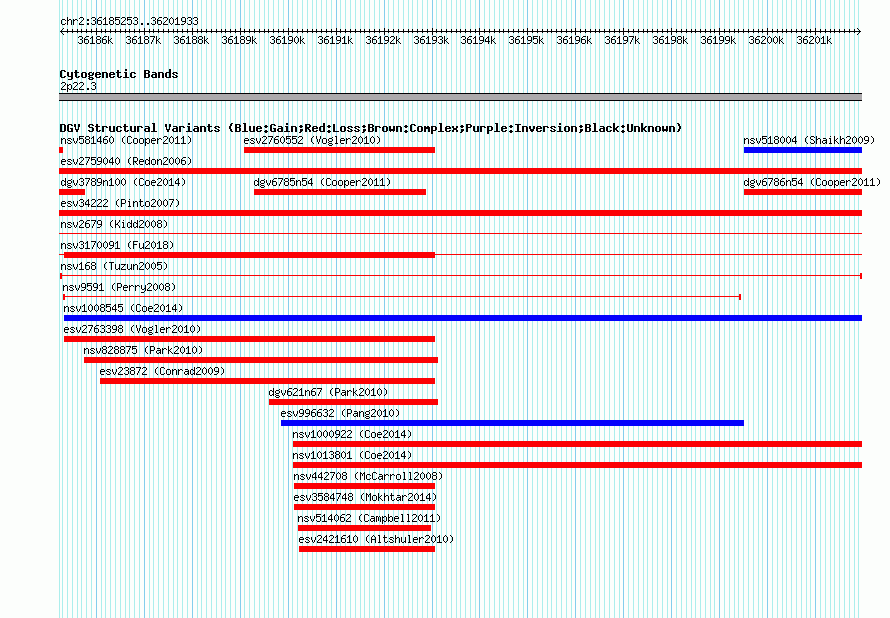Click nsv2679 (Kidd2008) variant label
The image size is (890, 618).
click(114, 224)
